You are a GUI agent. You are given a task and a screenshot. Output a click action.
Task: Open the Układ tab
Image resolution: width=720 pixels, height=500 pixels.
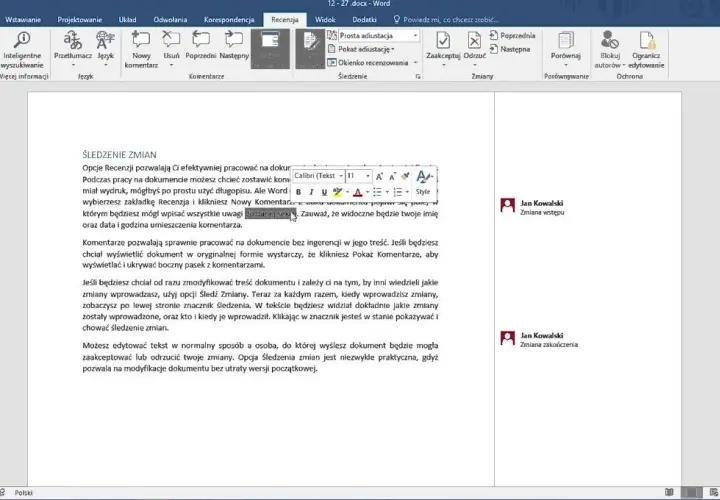tap(127, 20)
